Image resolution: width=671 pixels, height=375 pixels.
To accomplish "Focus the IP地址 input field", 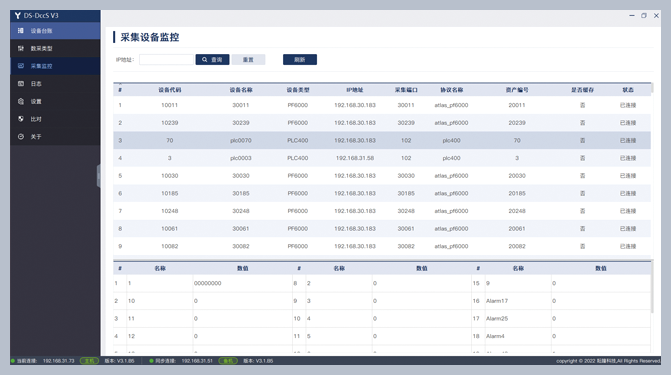I will pyautogui.click(x=166, y=60).
